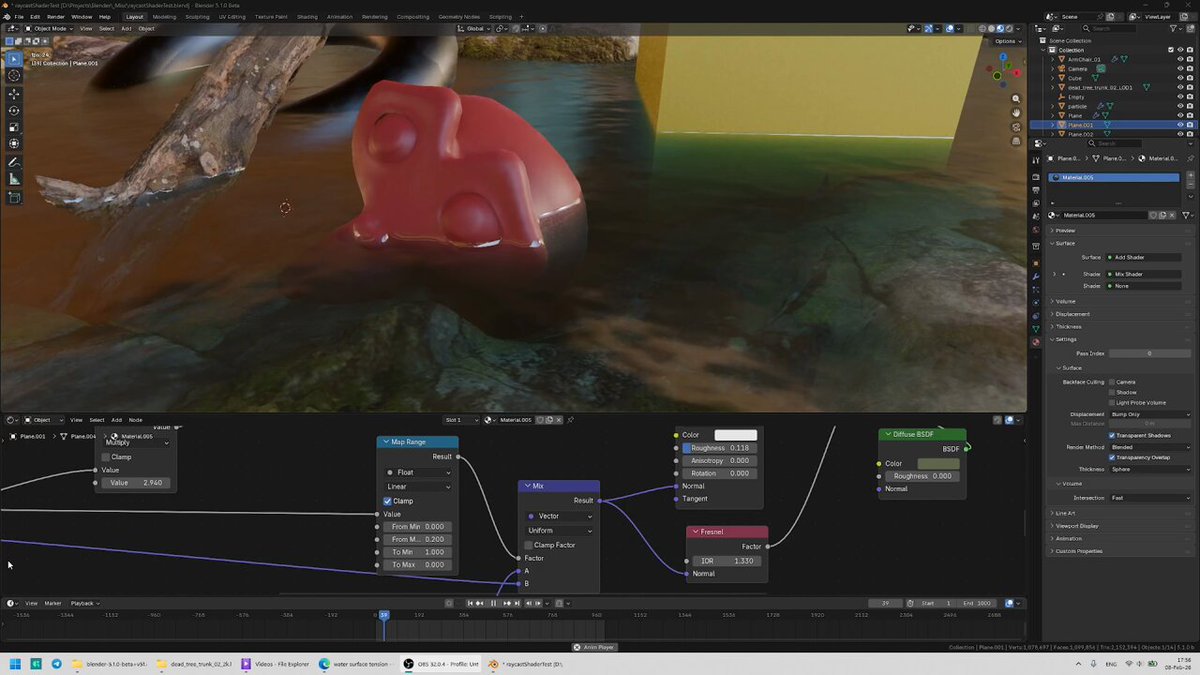
Task: Open the Object Mode dropdown
Action: (x=49, y=29)
